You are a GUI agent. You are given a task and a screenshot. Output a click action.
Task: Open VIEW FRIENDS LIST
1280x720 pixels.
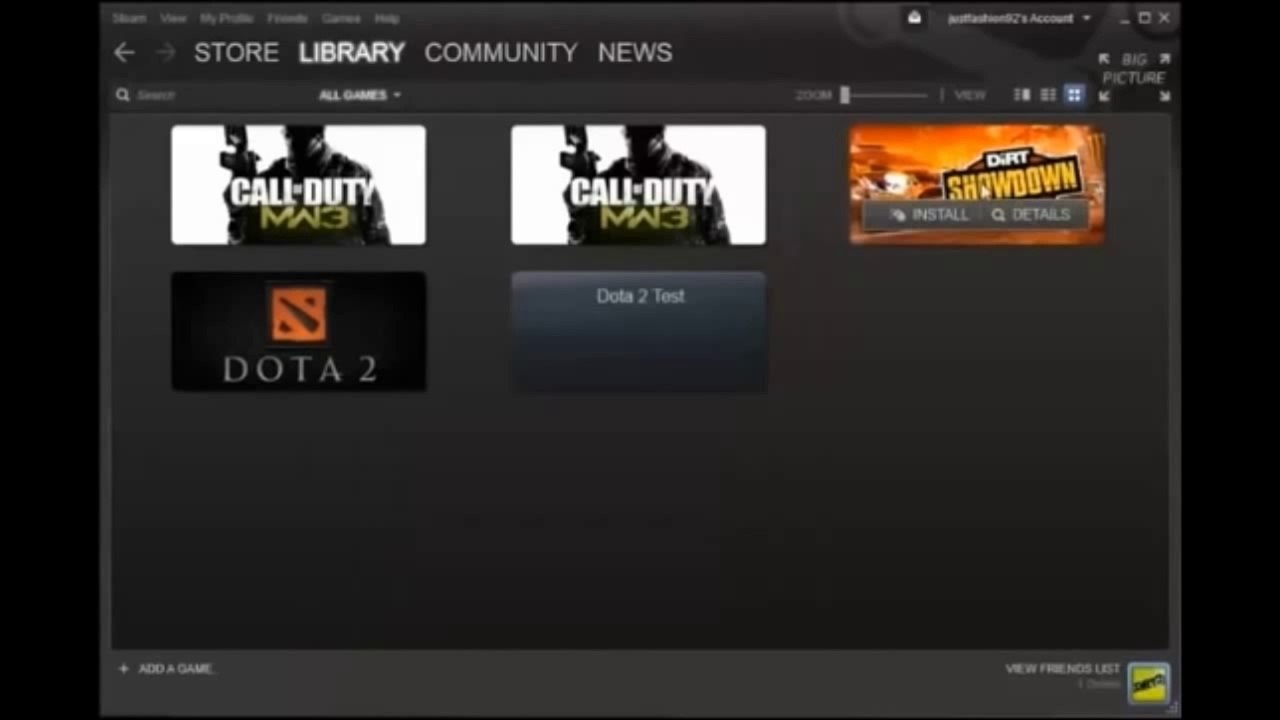pos(1063,669)
